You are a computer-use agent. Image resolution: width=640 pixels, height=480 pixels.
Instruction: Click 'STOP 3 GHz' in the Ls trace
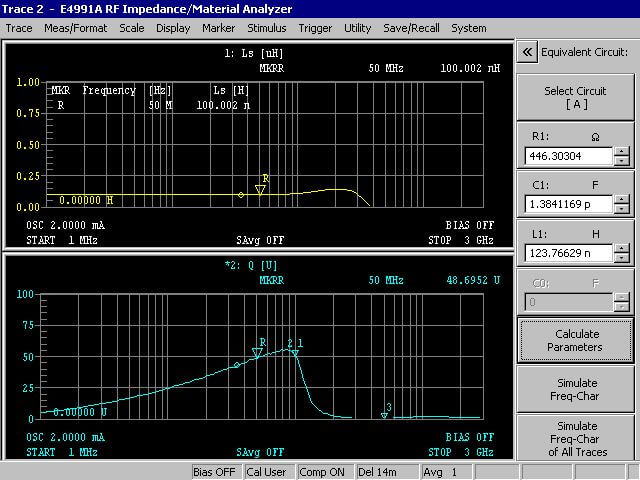click(461, 240)
